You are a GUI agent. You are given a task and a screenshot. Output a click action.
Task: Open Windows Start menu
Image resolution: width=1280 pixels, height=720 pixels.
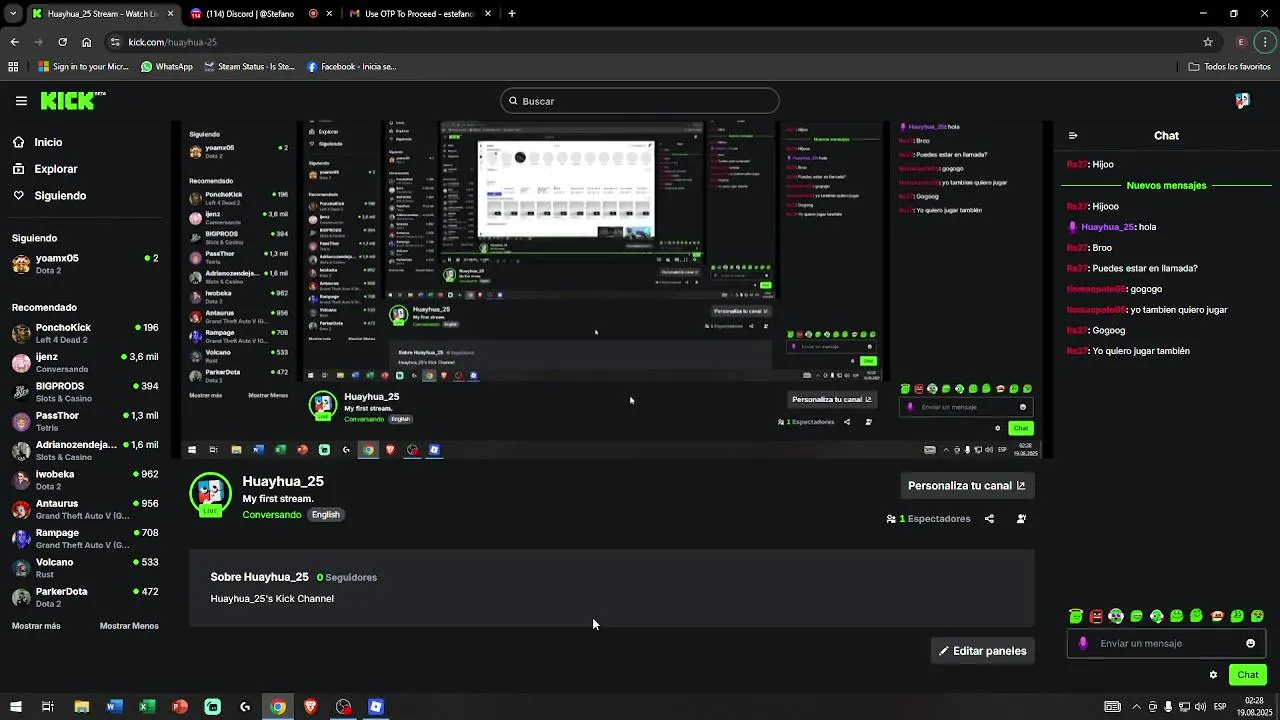click(x=14, y=707)
